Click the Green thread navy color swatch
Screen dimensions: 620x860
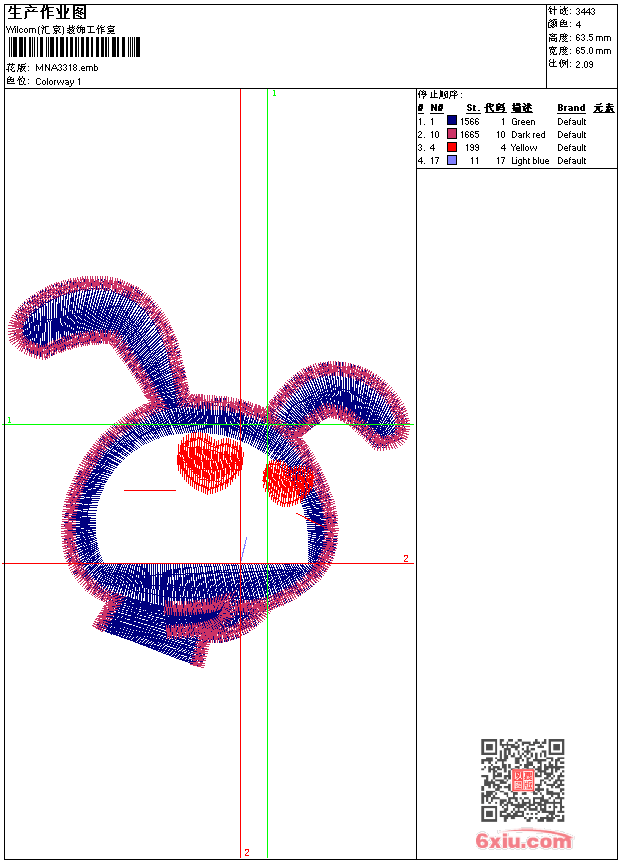tap(452, 122)
